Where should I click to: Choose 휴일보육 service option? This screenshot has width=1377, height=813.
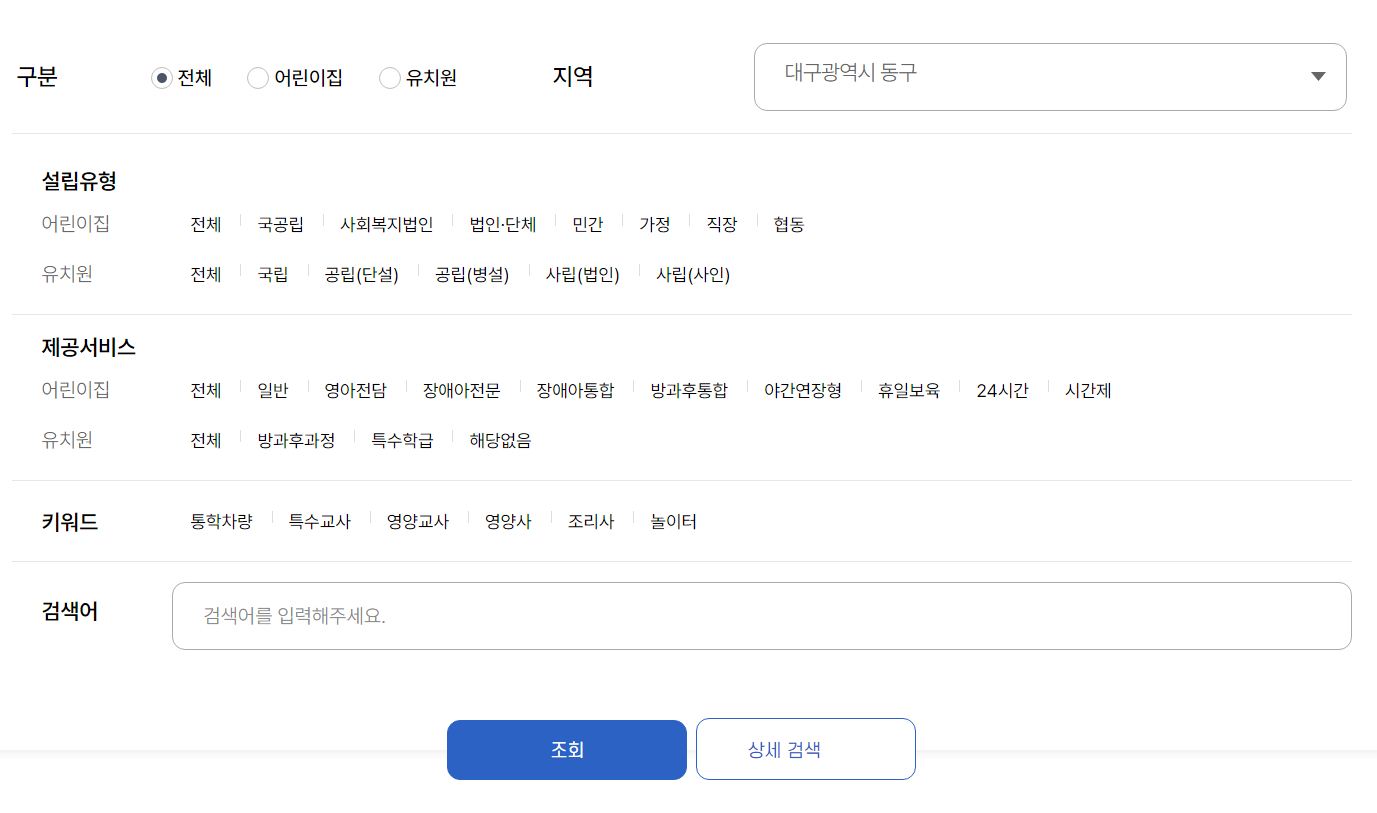tap(909, 390)
